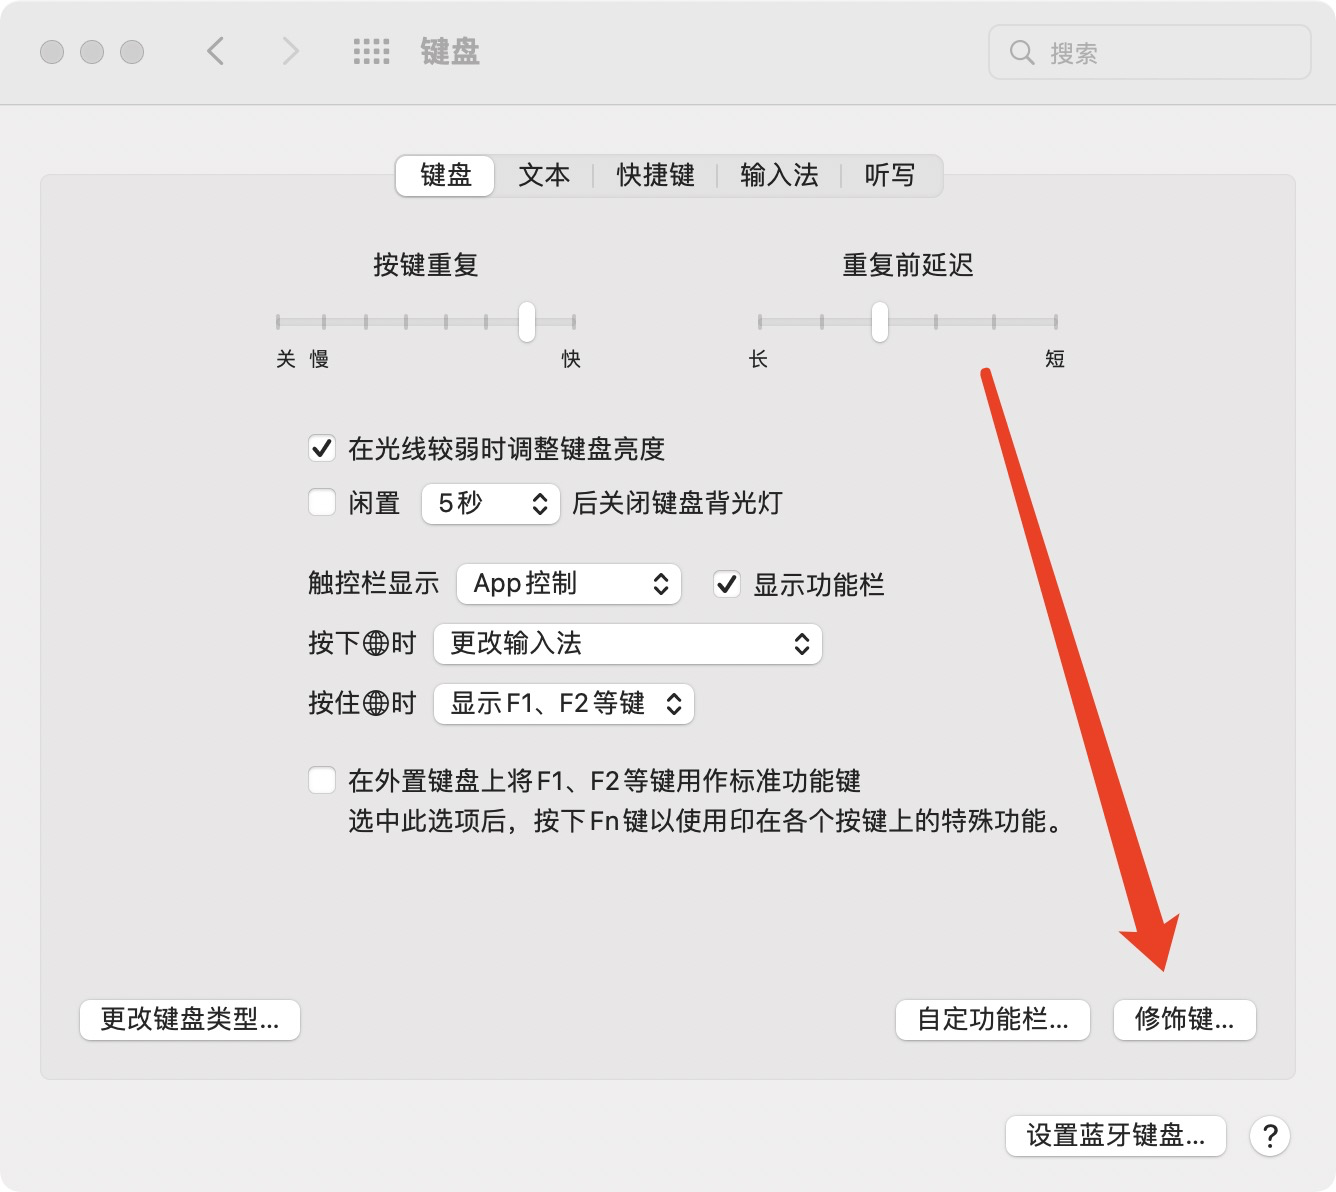Image resolution: width=1336 pixels, height=1192 pixels.
Task: Adjust the 按键重复 slider
Action: [x=528, y=322]
